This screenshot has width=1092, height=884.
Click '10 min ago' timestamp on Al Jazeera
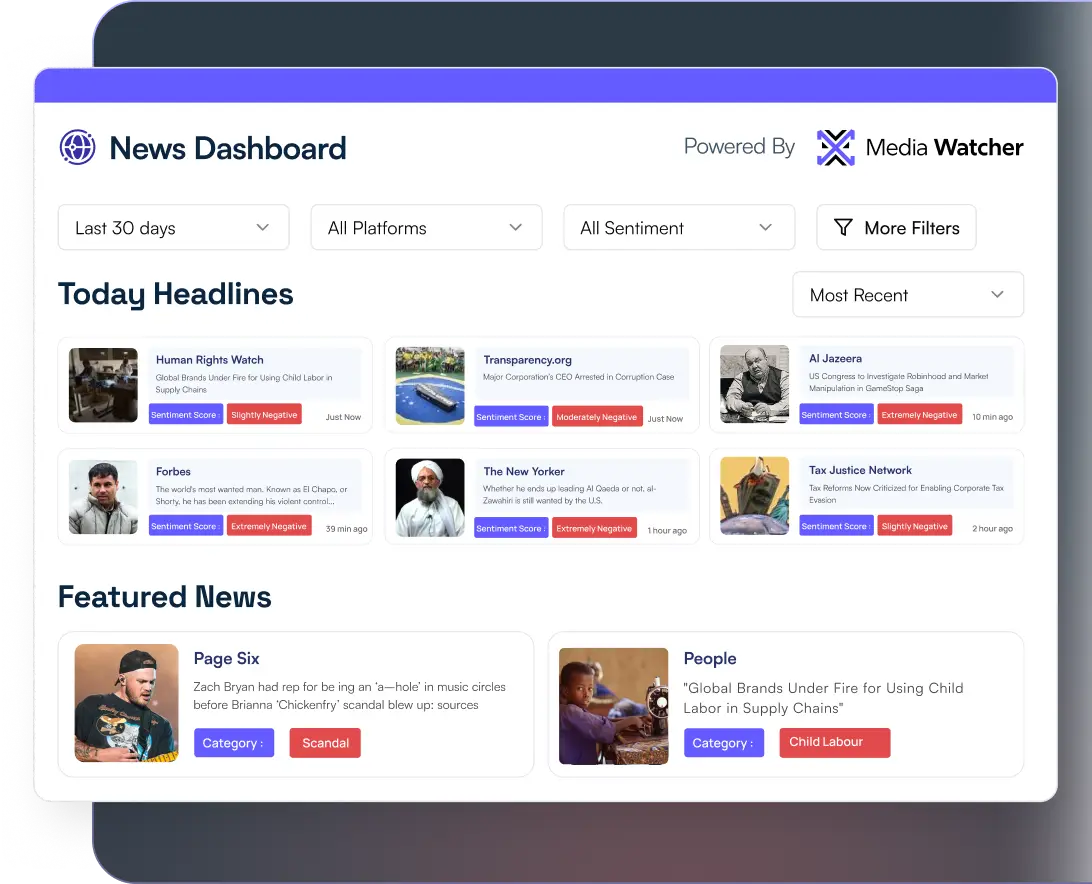coord(992,417)
